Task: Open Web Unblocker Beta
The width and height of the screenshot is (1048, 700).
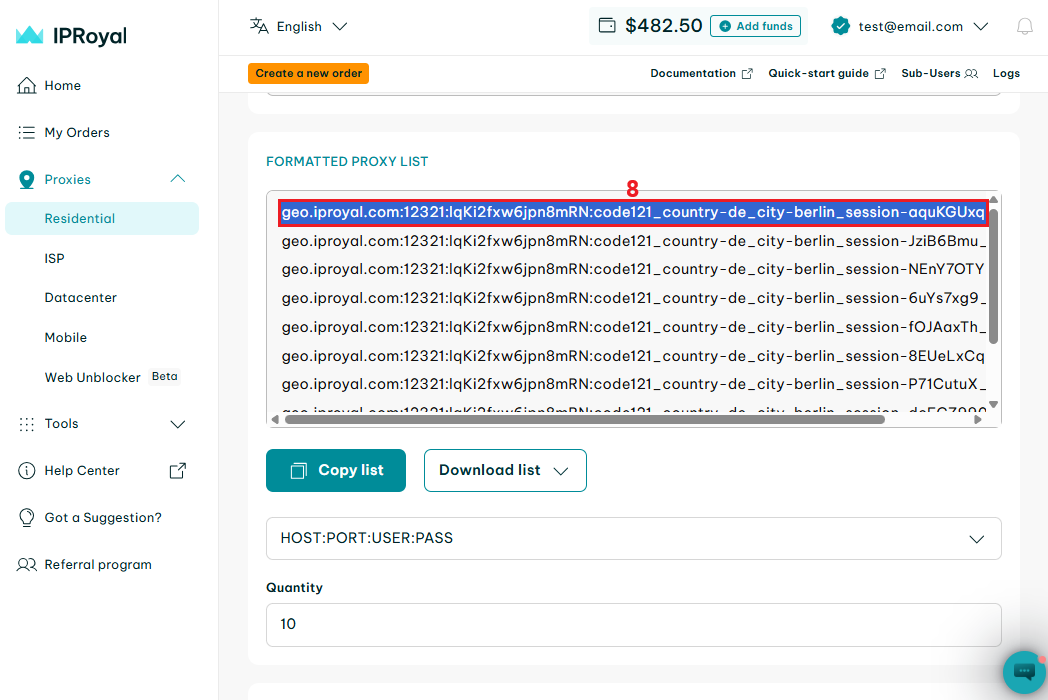Action: pos(111,377)
